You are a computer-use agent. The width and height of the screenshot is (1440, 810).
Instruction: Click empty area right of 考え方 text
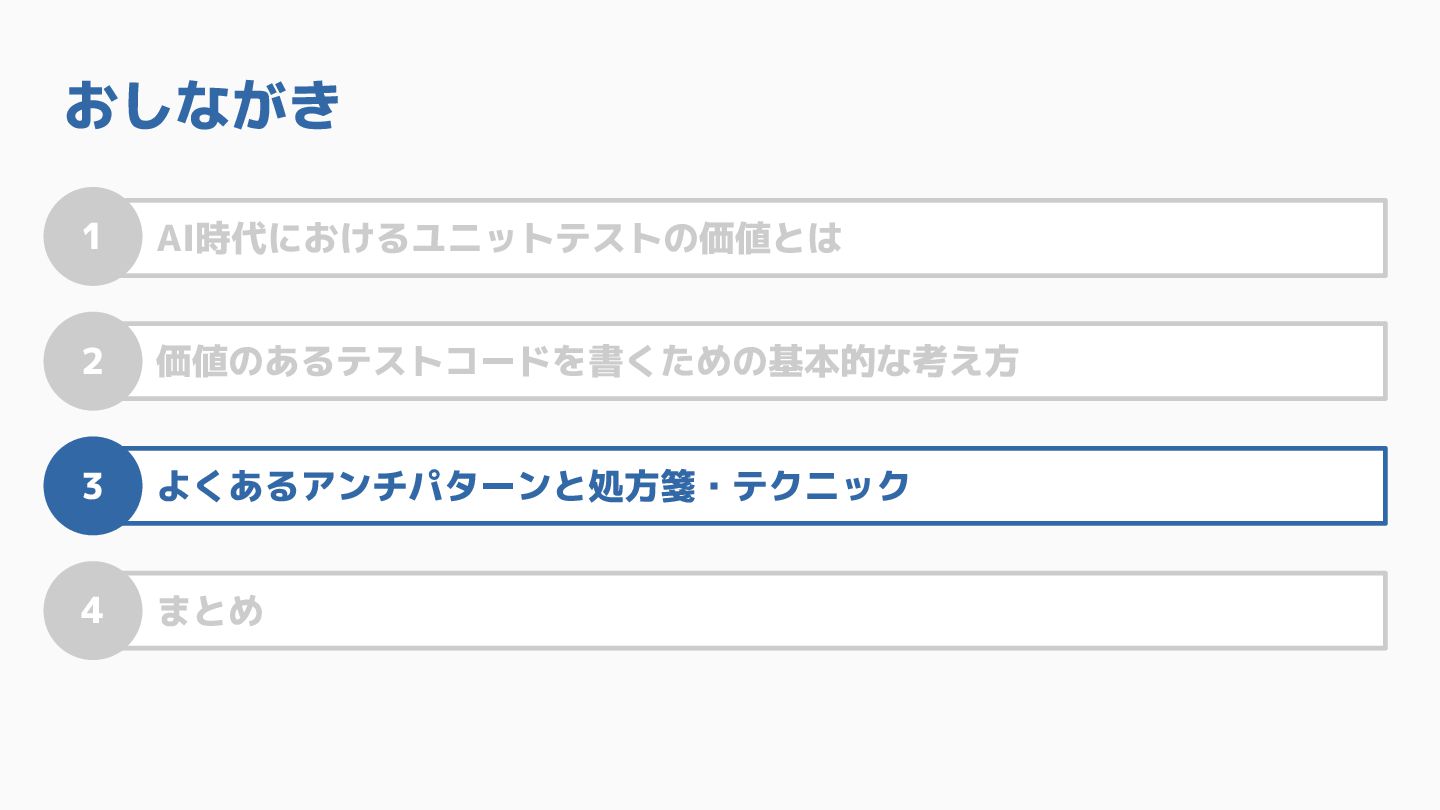point(1200,362)
